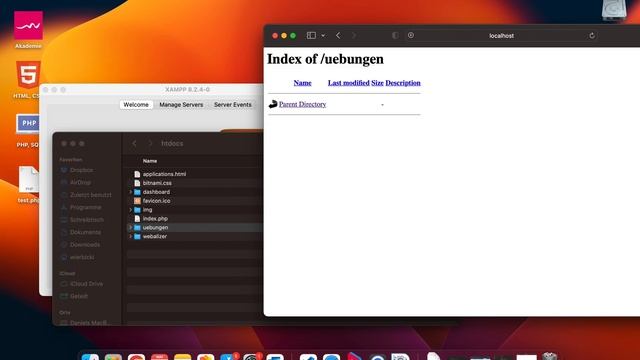Open Downloads in Finder sidebar
This screenshot has height=360, width=640.
pos(84,244)
